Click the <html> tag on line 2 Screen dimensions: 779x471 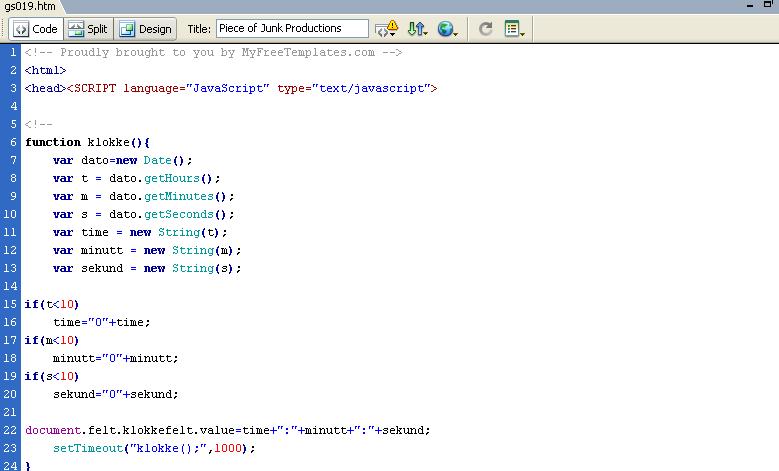(45, 70)
